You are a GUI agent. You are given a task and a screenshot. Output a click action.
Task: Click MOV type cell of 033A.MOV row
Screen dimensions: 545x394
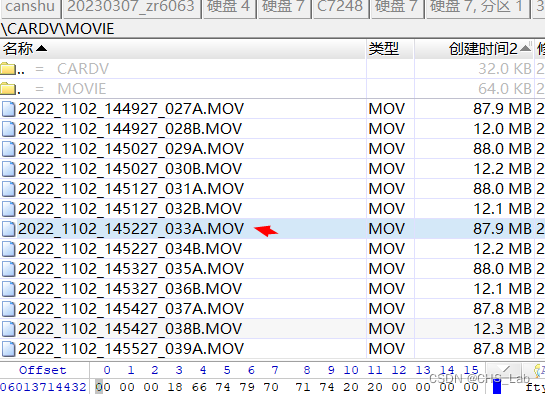click(x=387, y=229)
